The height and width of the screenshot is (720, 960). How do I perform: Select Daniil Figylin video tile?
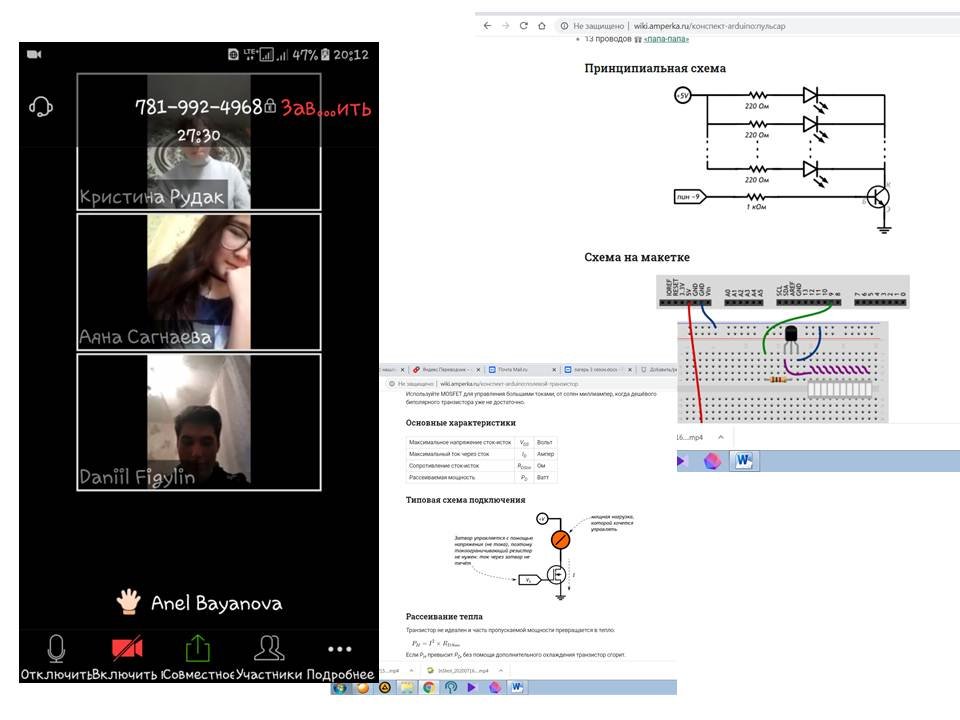click(x=199, y=422)
